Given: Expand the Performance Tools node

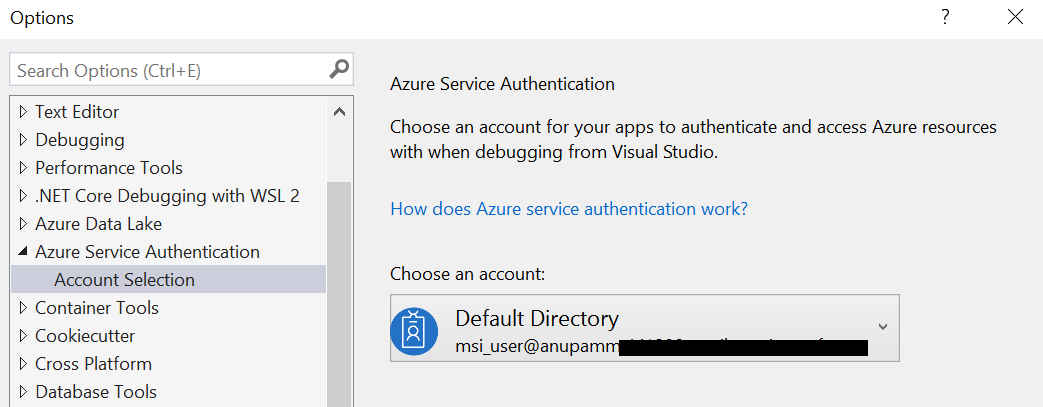Looking at the screenshot, I should 24,168.
